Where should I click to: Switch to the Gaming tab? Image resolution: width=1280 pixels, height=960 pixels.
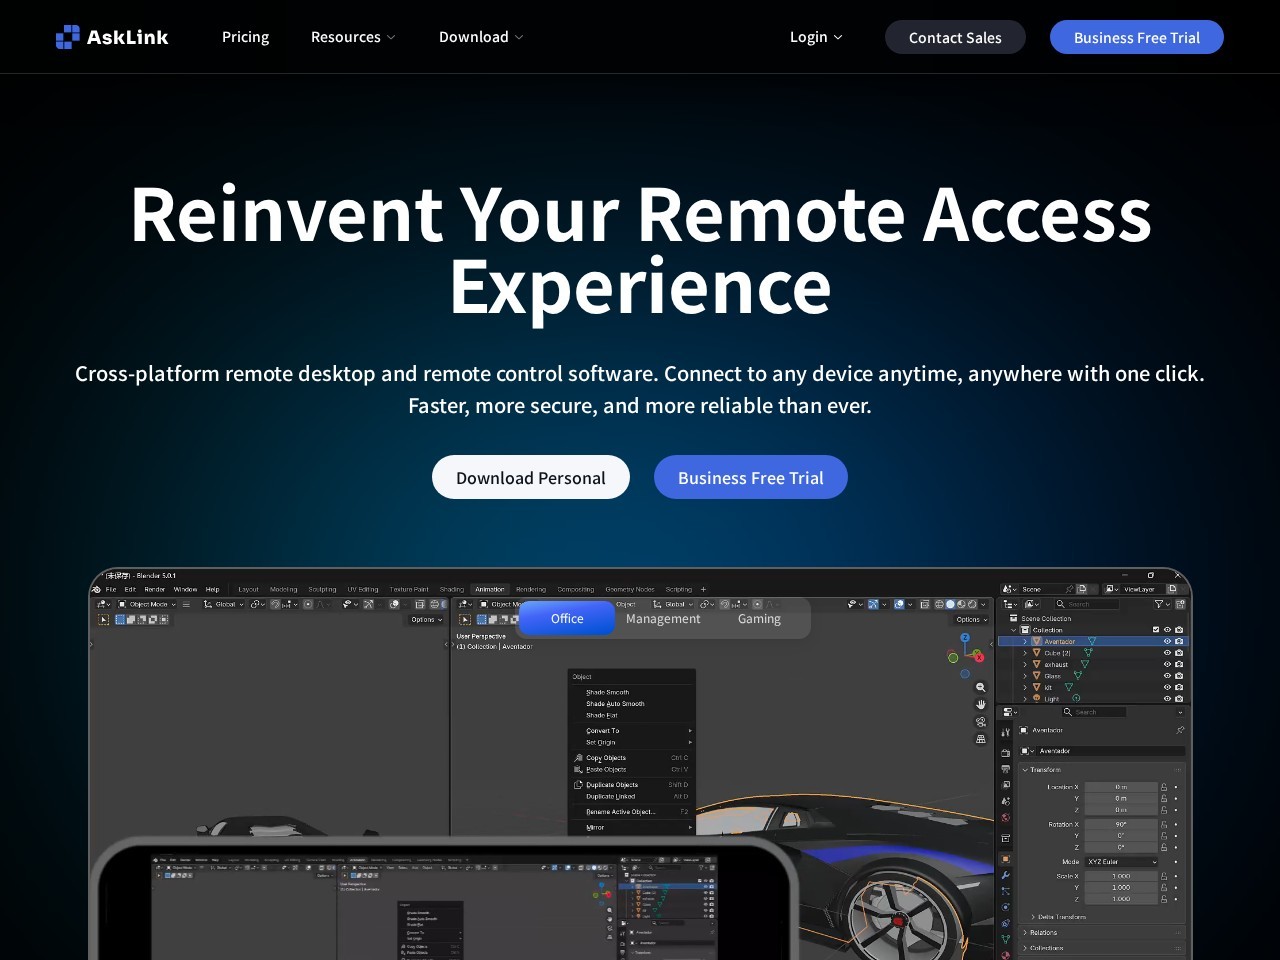click(x=759, y=619)
